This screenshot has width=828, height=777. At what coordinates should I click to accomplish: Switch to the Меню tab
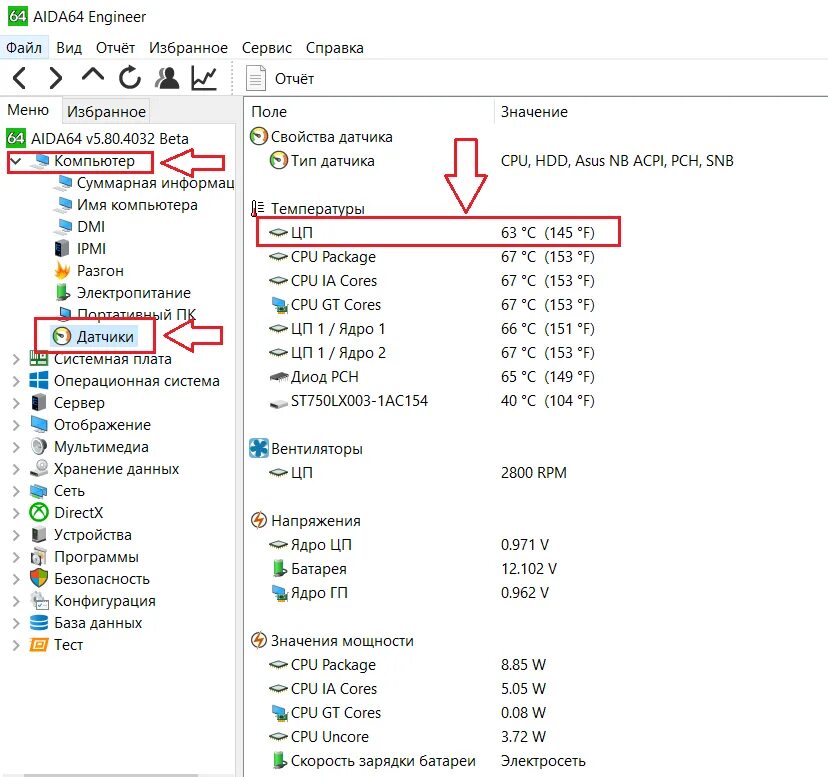coord(28,110)
